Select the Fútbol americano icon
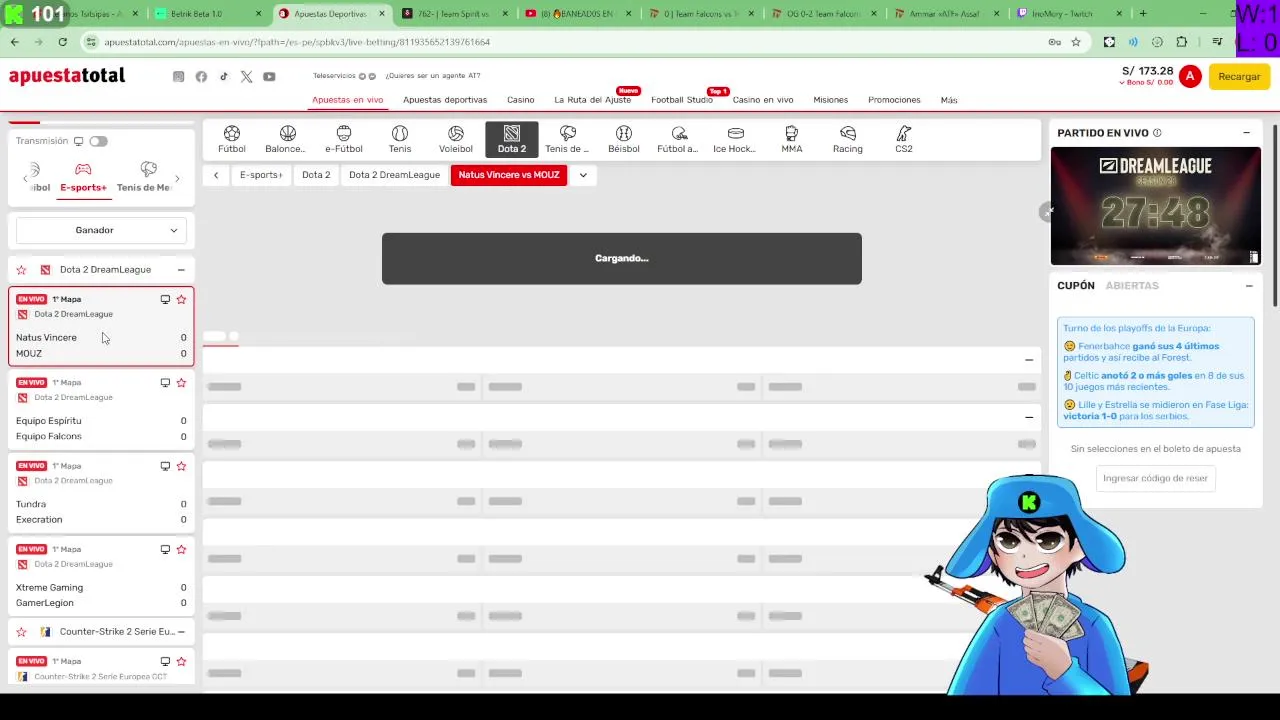Viewport: 1280px width, 720px height. [679, 139]
